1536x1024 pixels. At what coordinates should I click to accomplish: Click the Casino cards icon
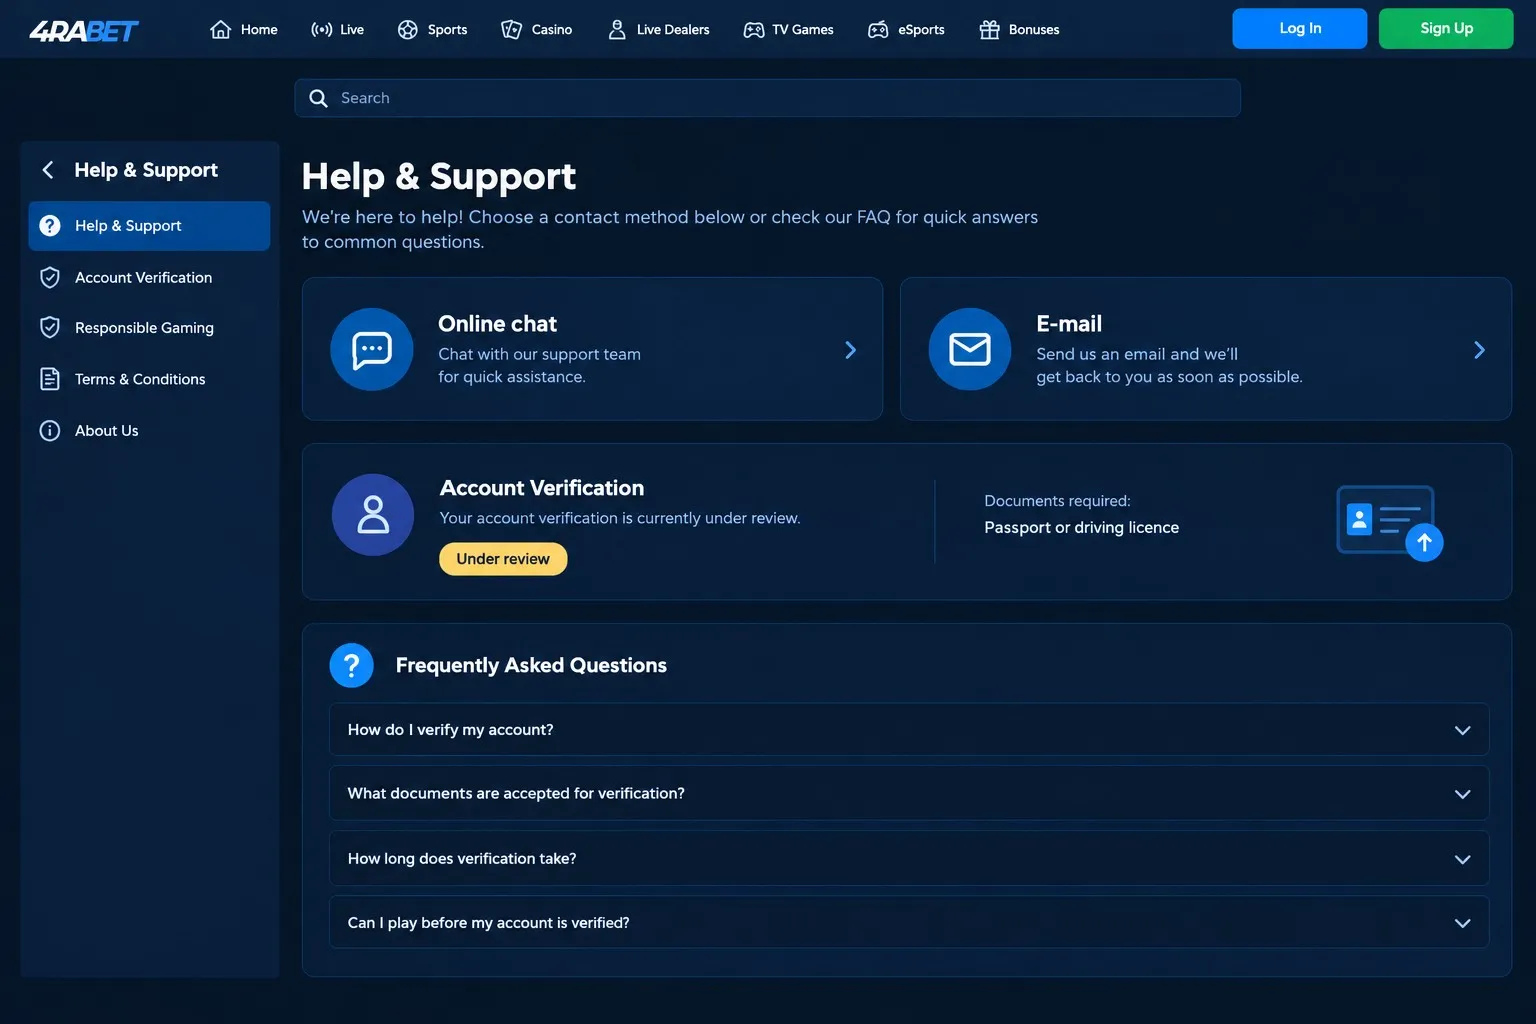coord(512,30)
